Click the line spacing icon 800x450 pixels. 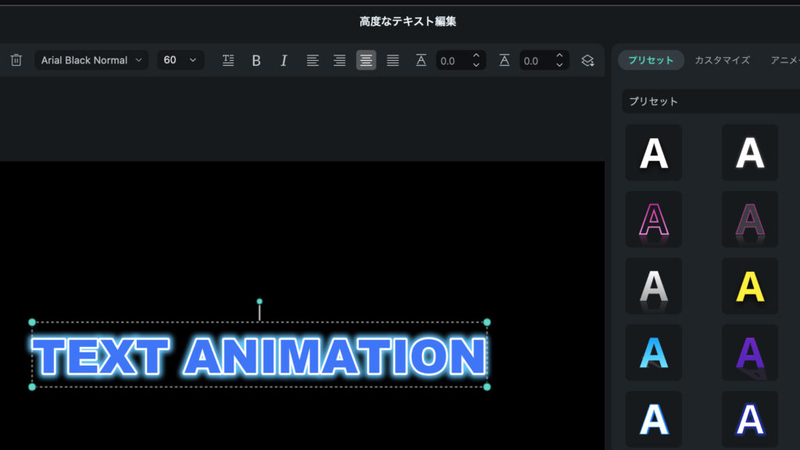[x=504, y=60]
